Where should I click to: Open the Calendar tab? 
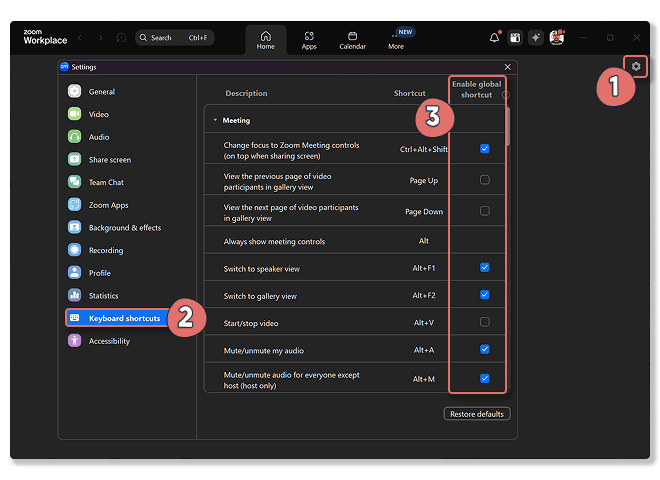352,40
